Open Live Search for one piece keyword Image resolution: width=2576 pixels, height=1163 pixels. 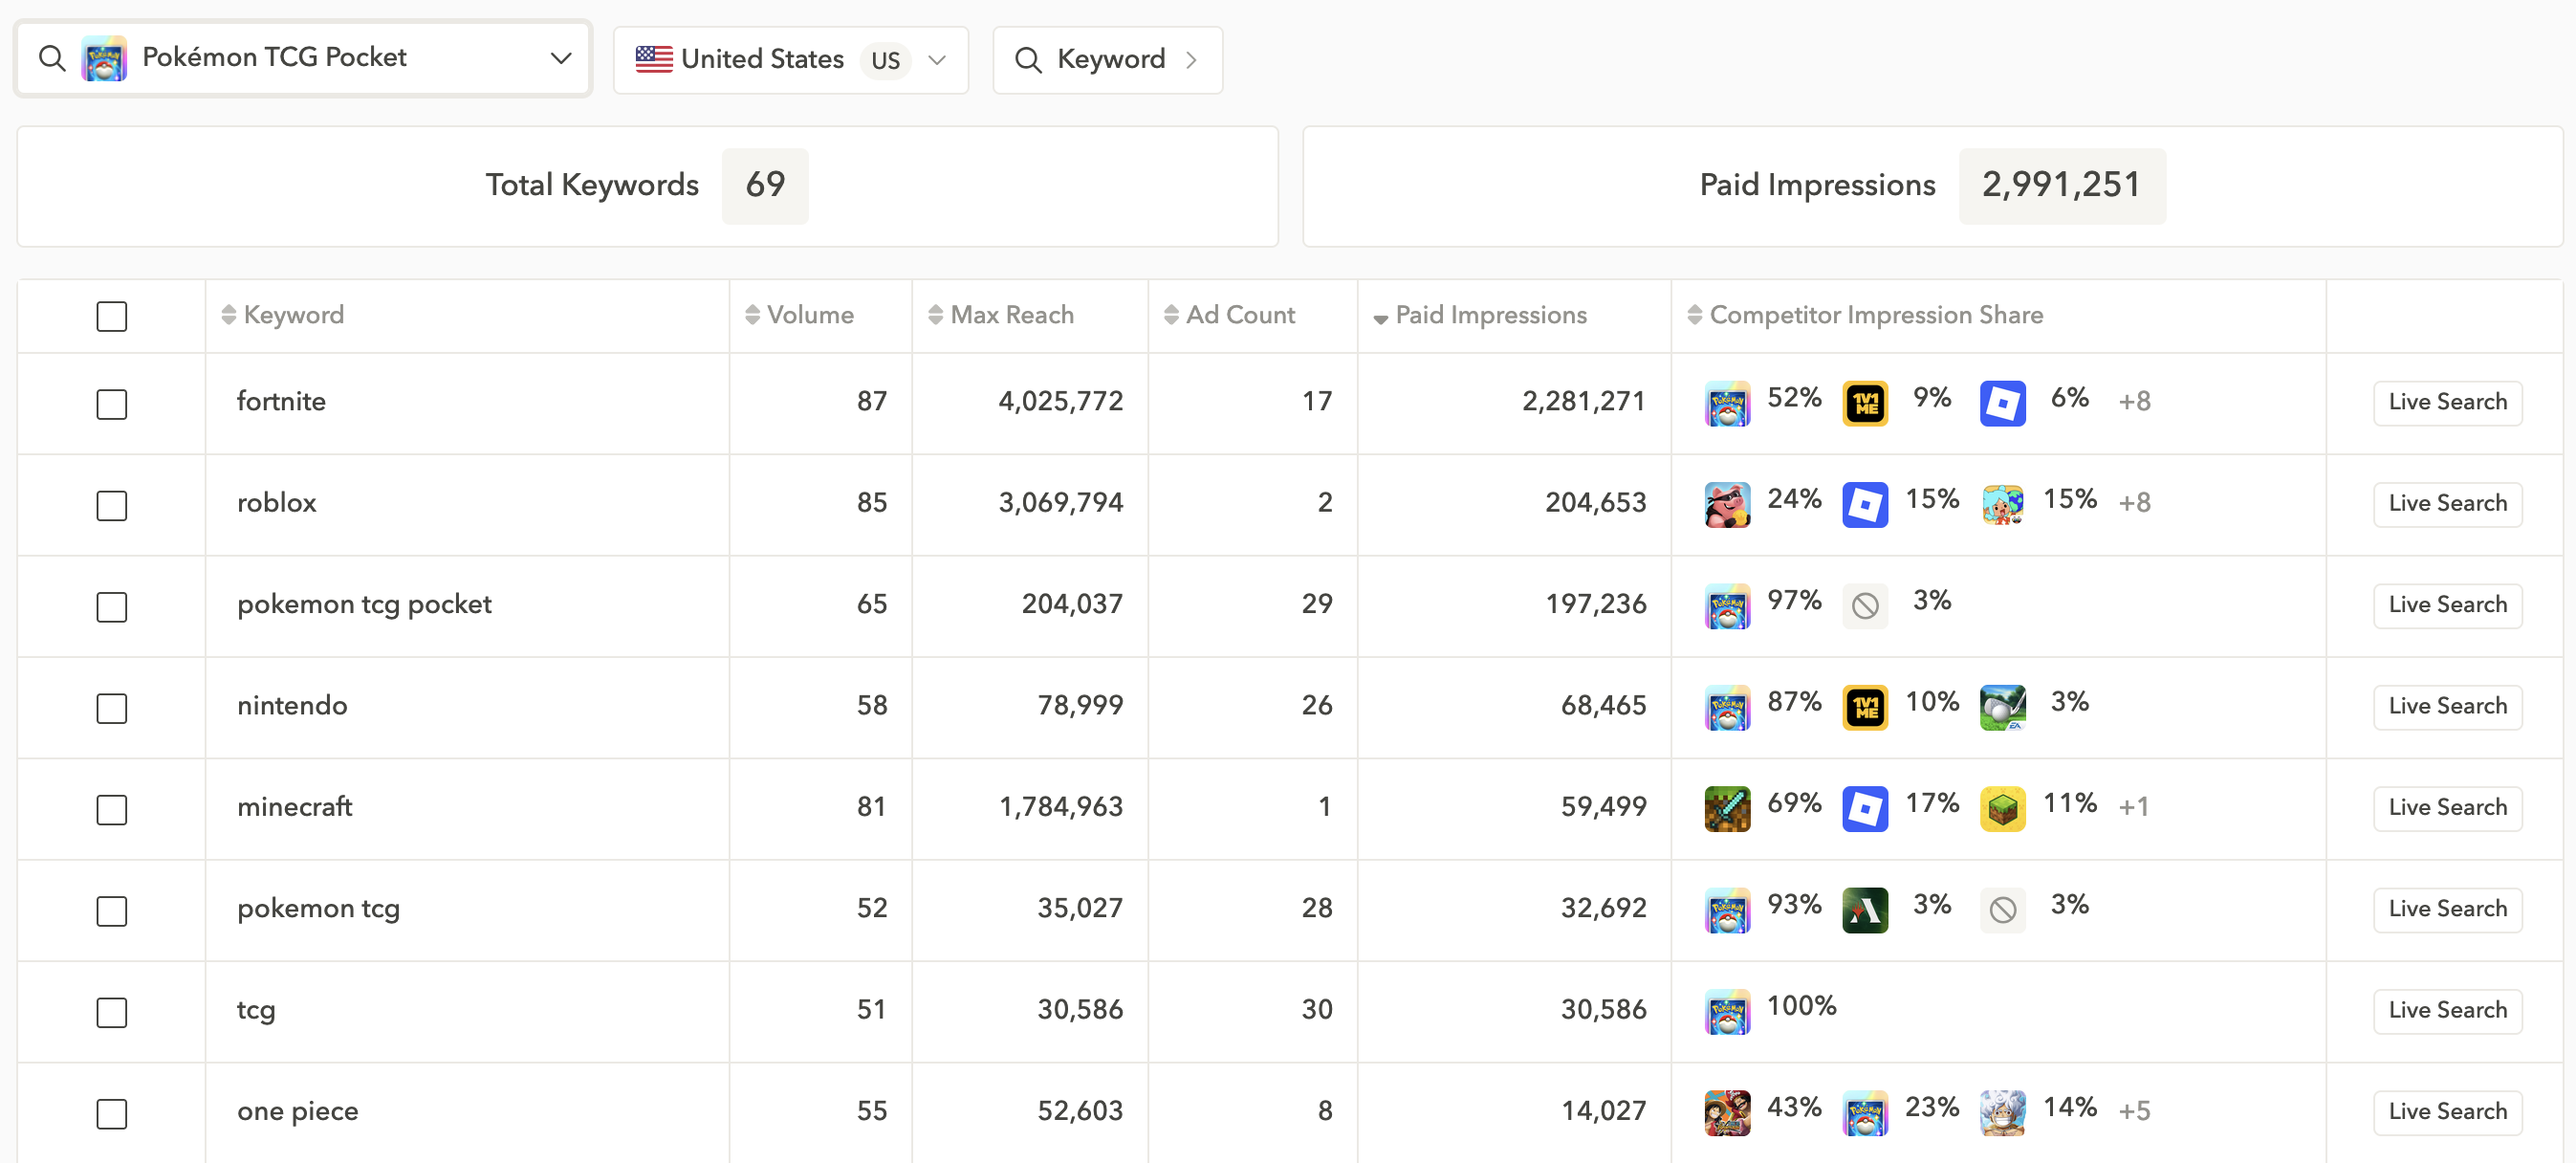[x=2446, y=1111]
